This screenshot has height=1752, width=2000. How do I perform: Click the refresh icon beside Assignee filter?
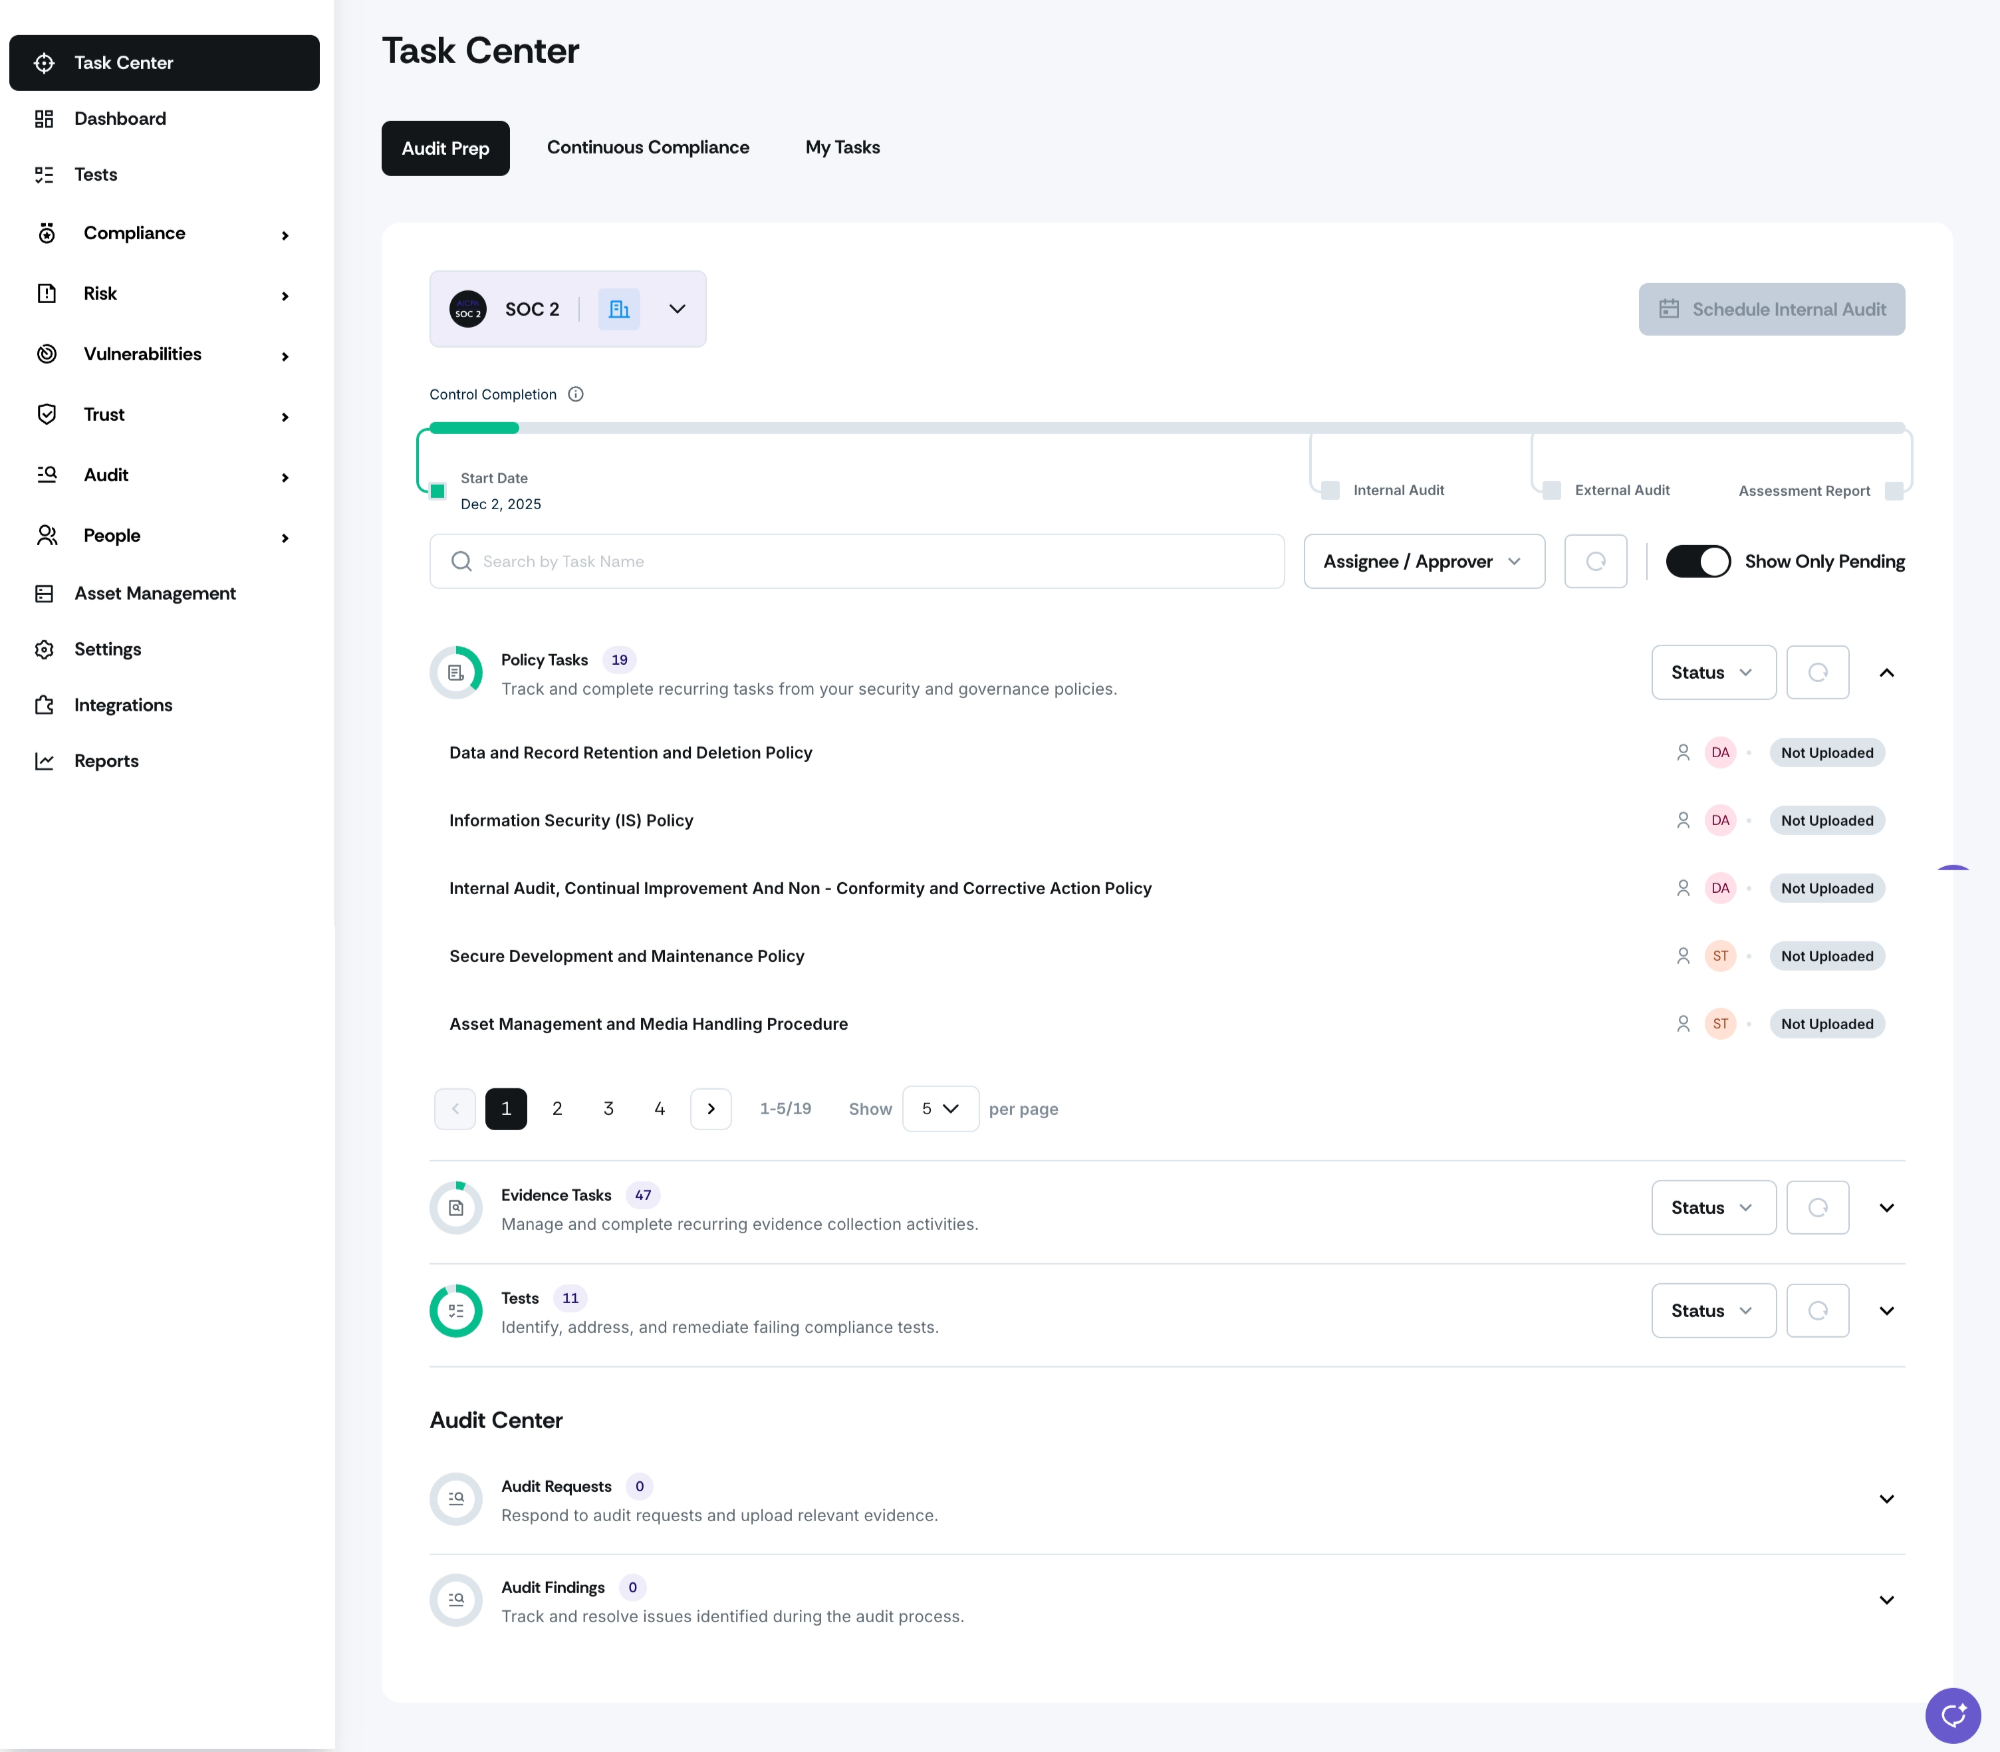(x=1595, y=561)
